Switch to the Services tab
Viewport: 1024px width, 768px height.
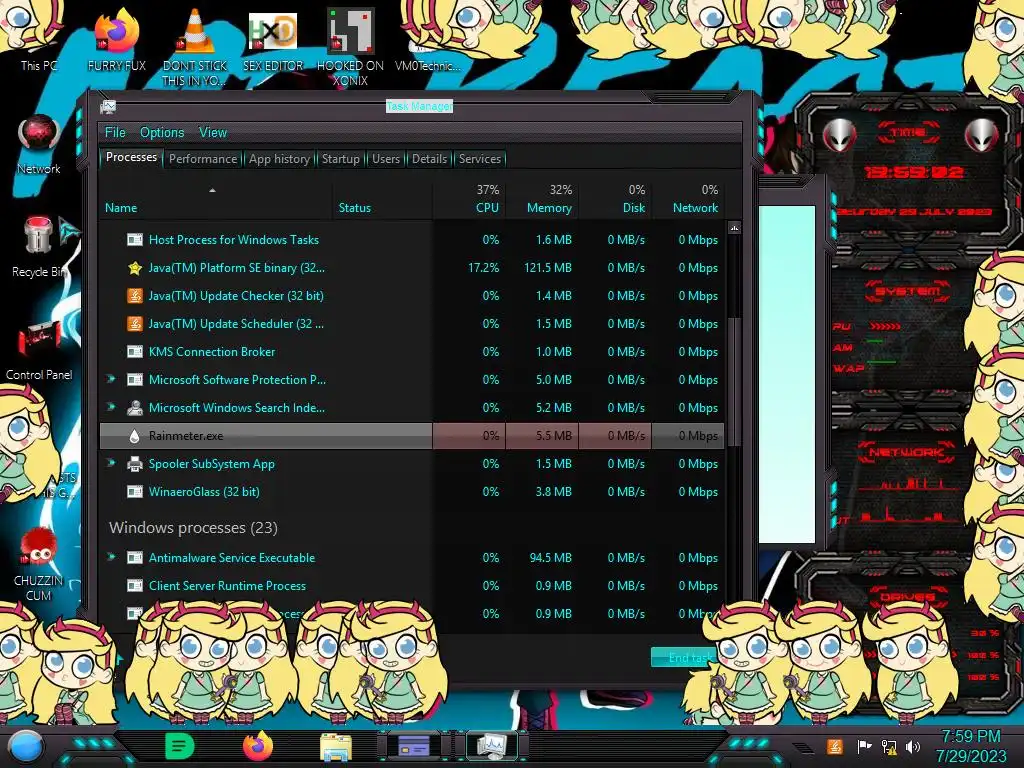(480, 159)
